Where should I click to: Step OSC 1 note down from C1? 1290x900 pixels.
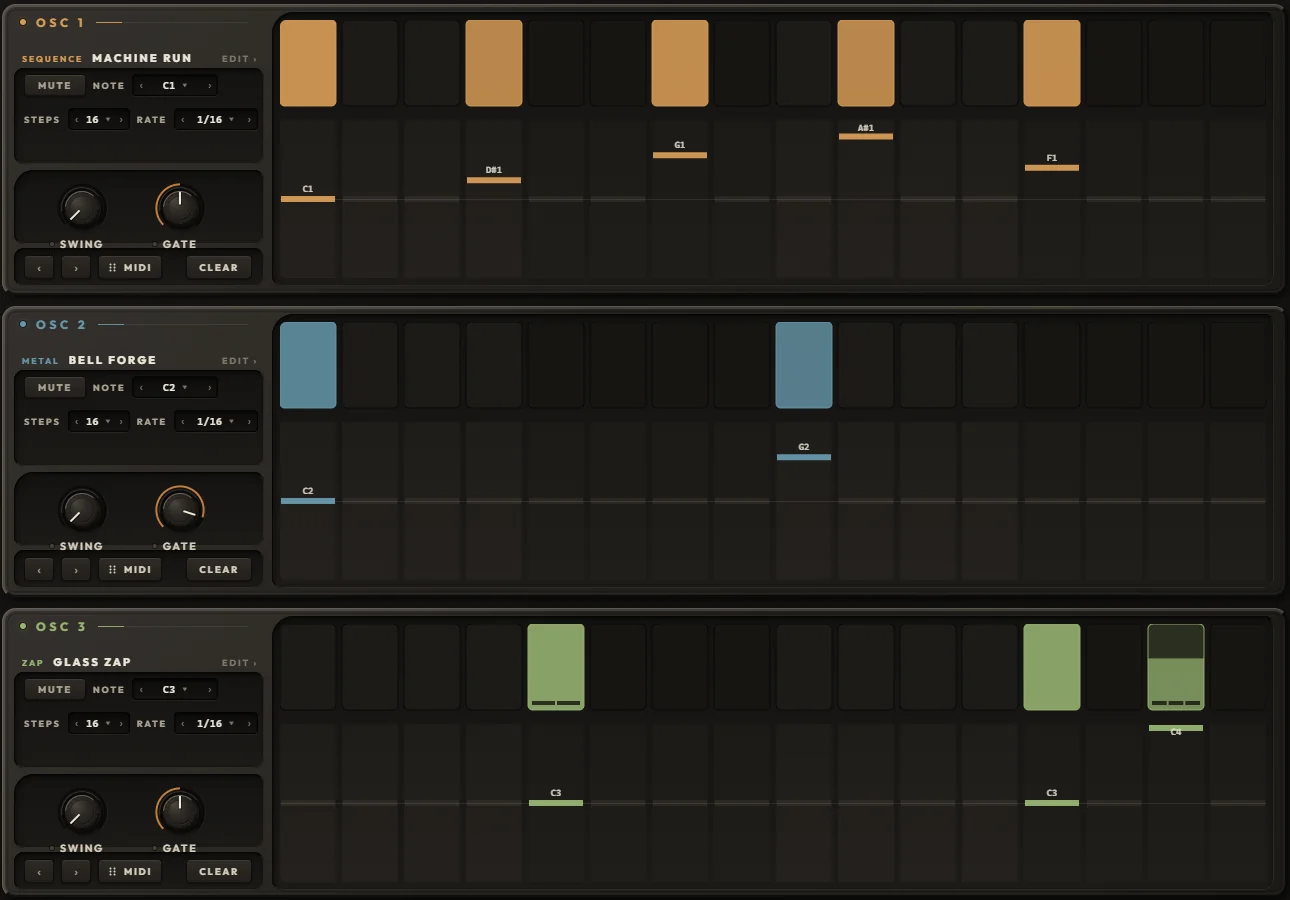point(141,86)
